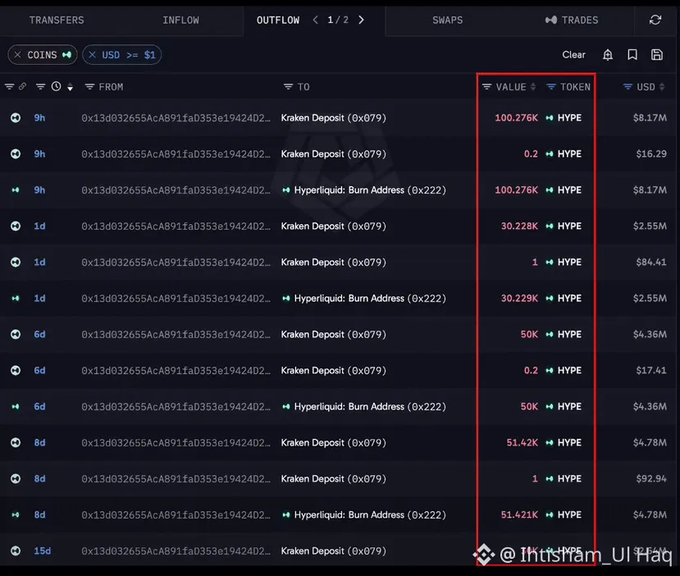
Task: Open sender address on 8d $92.94 row
Action: coord(176,479)
